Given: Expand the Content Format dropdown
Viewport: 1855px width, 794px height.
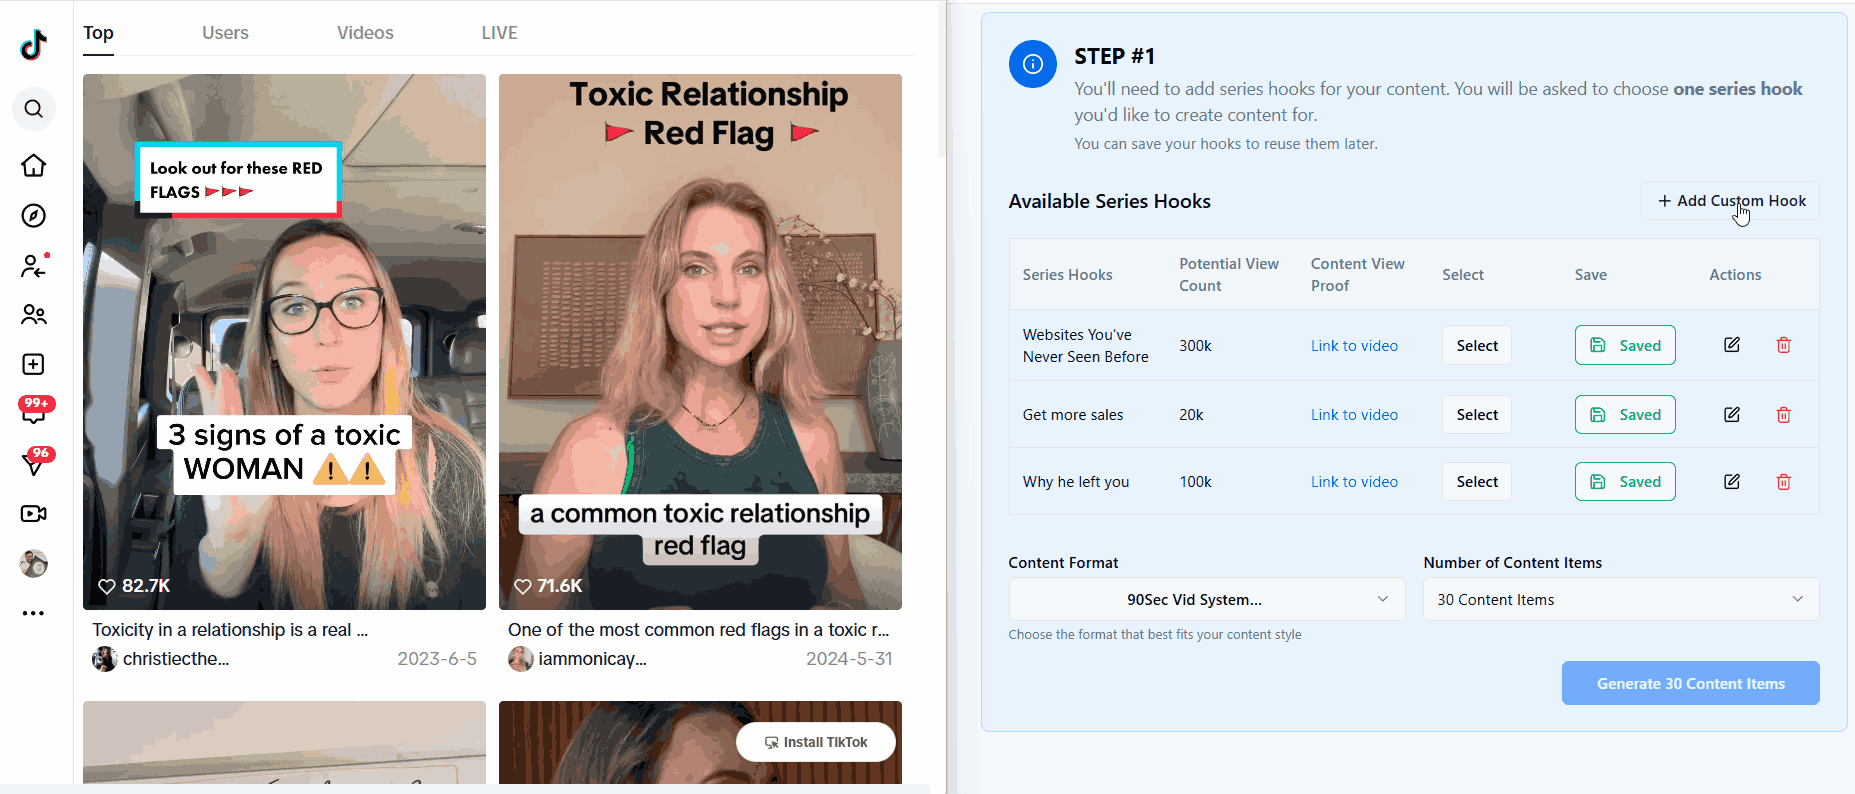Looking at the screenshot, I should [1206, 600].
